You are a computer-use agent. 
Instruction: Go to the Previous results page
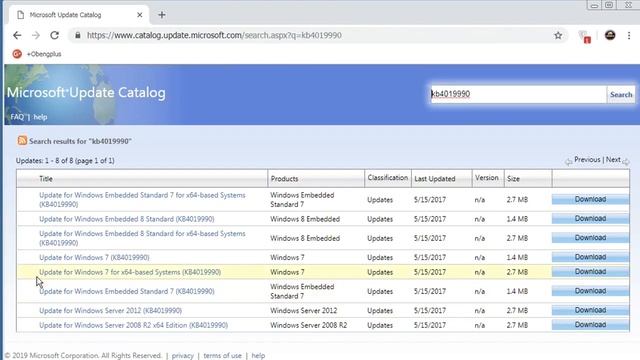click(587, 160)
